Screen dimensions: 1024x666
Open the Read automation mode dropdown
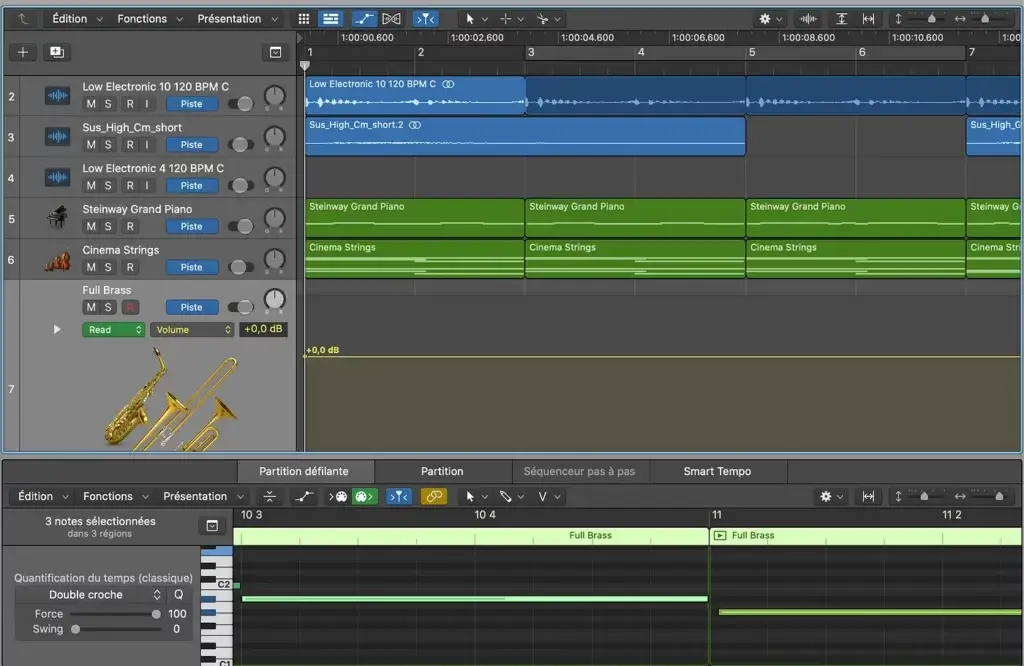(x=113, y=329)
